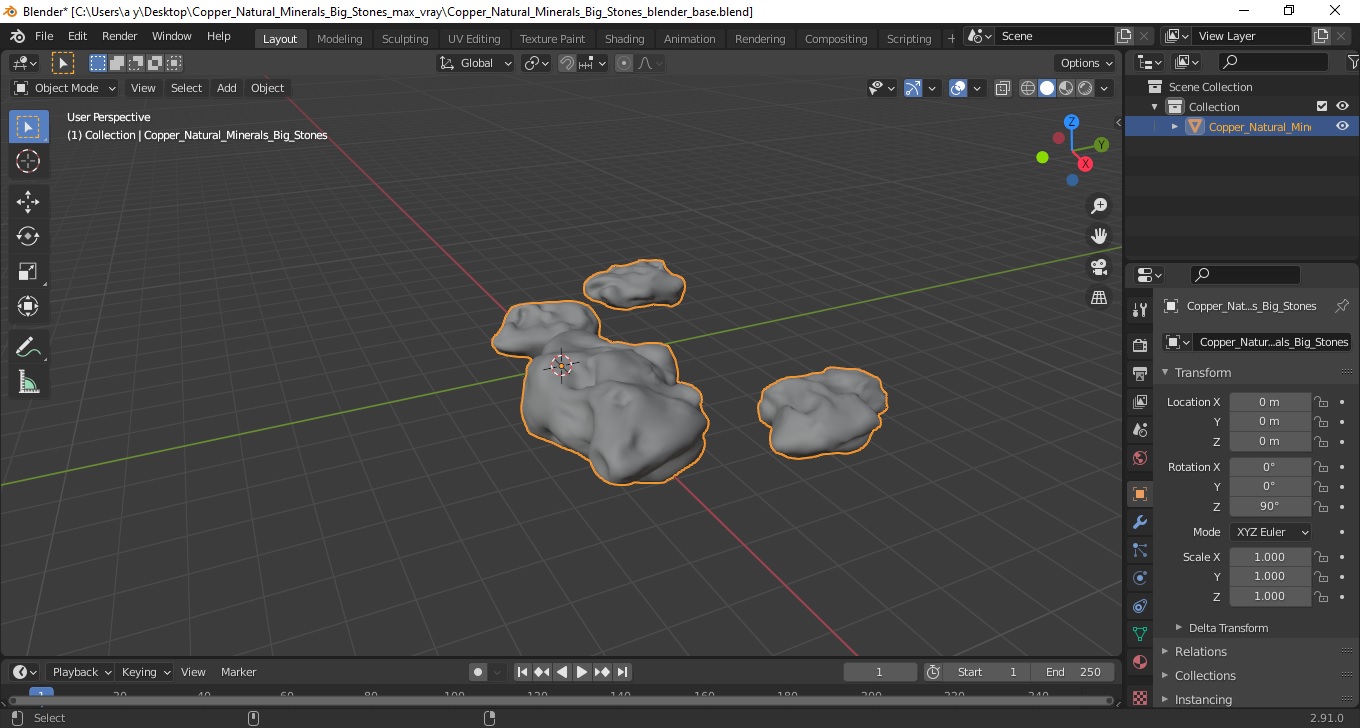Image resolution: width=1360 pixels, height=728 pixels.
Task: Open the Physics properties tab
Action: pos(1140,578)
